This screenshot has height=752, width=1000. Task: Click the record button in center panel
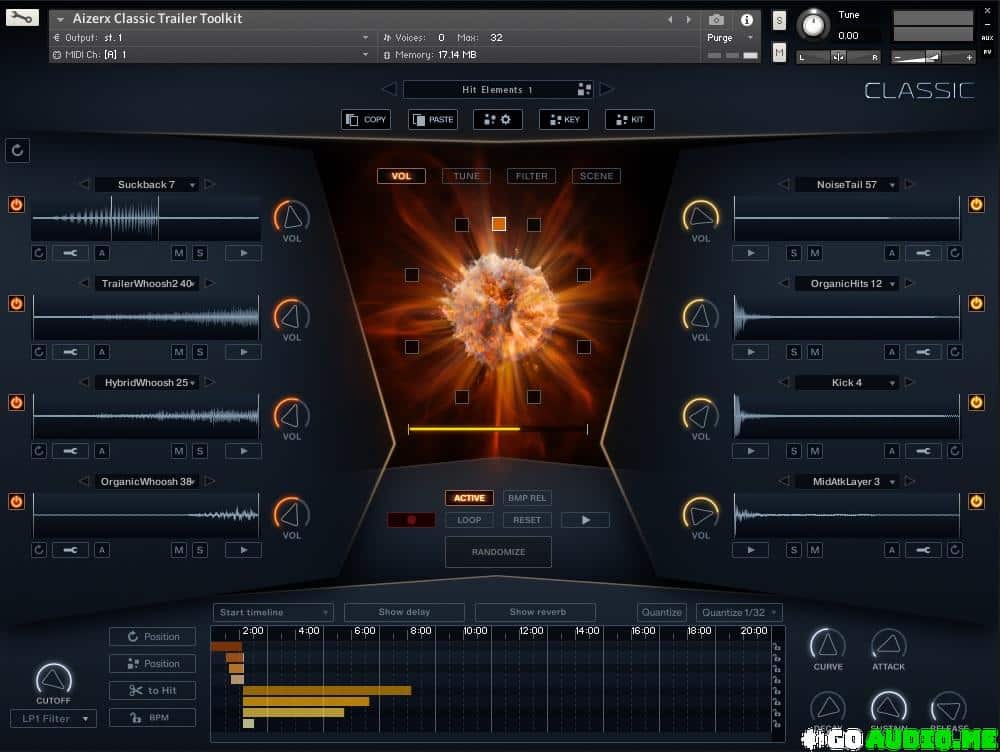411,520
